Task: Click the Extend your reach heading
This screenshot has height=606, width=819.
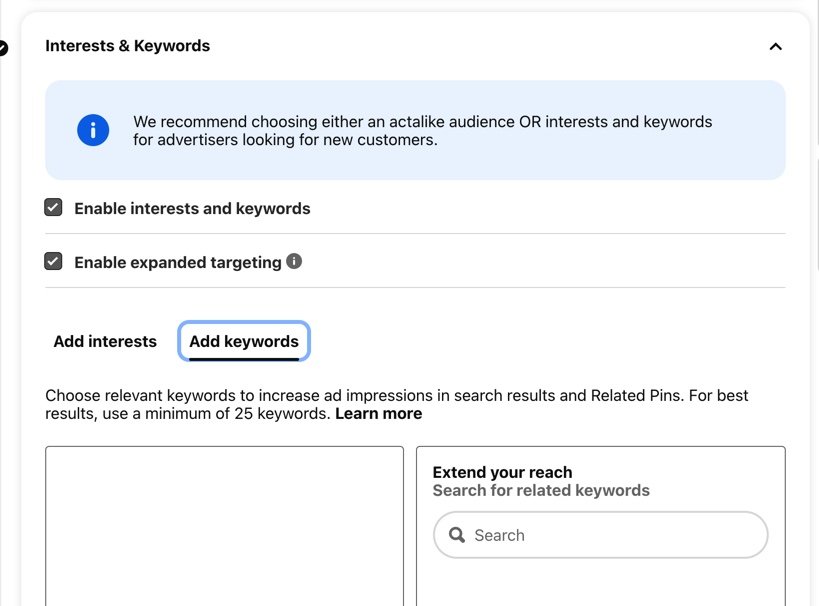Action: pos(502,472)
